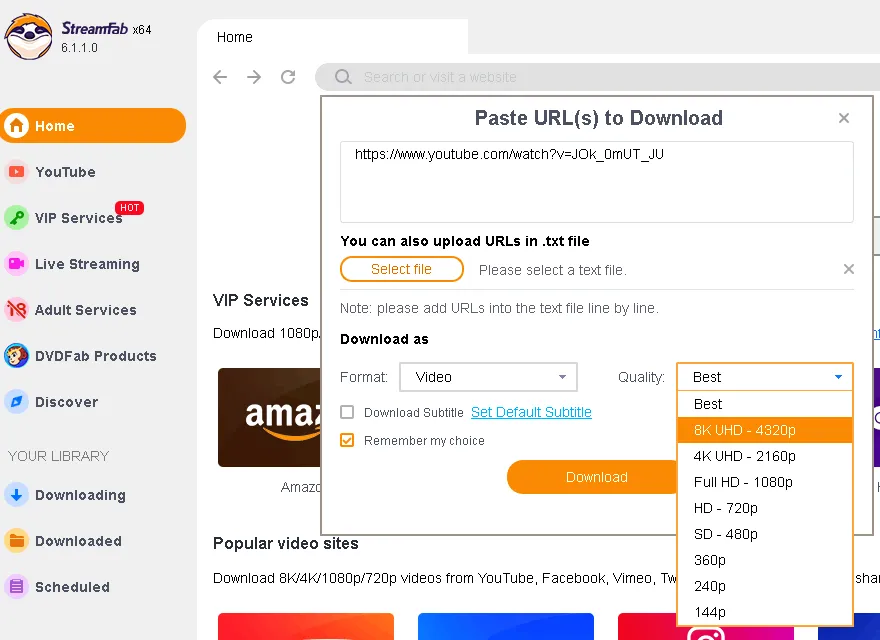
Task: Collapse the Quality dropdown arrow
Action: click(838, 377)
